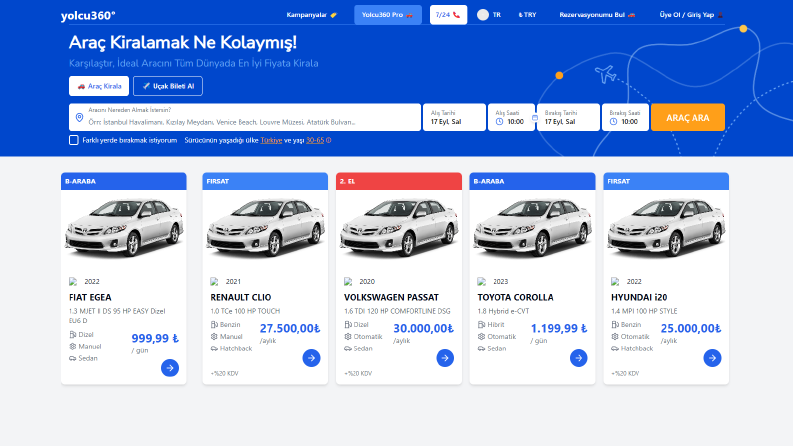The height and width of the screenshot is (446, 793).
Task: Open the Alış Saati time dropdown
Action: point(511,117)
